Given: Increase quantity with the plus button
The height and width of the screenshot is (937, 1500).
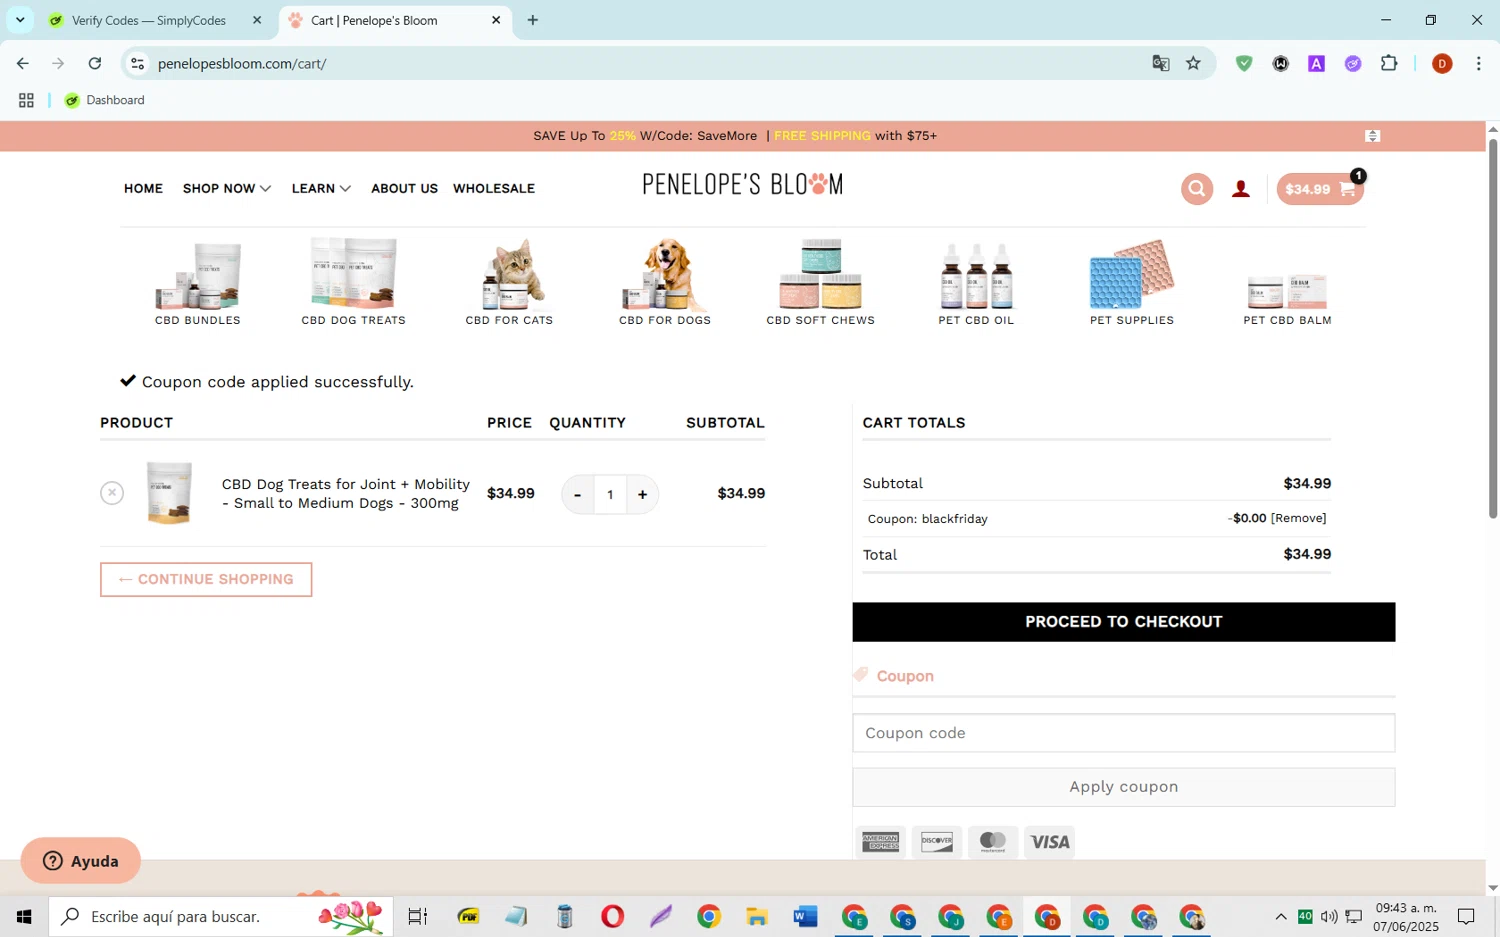Looking at the screenshot, I should [x=642, y=494].
